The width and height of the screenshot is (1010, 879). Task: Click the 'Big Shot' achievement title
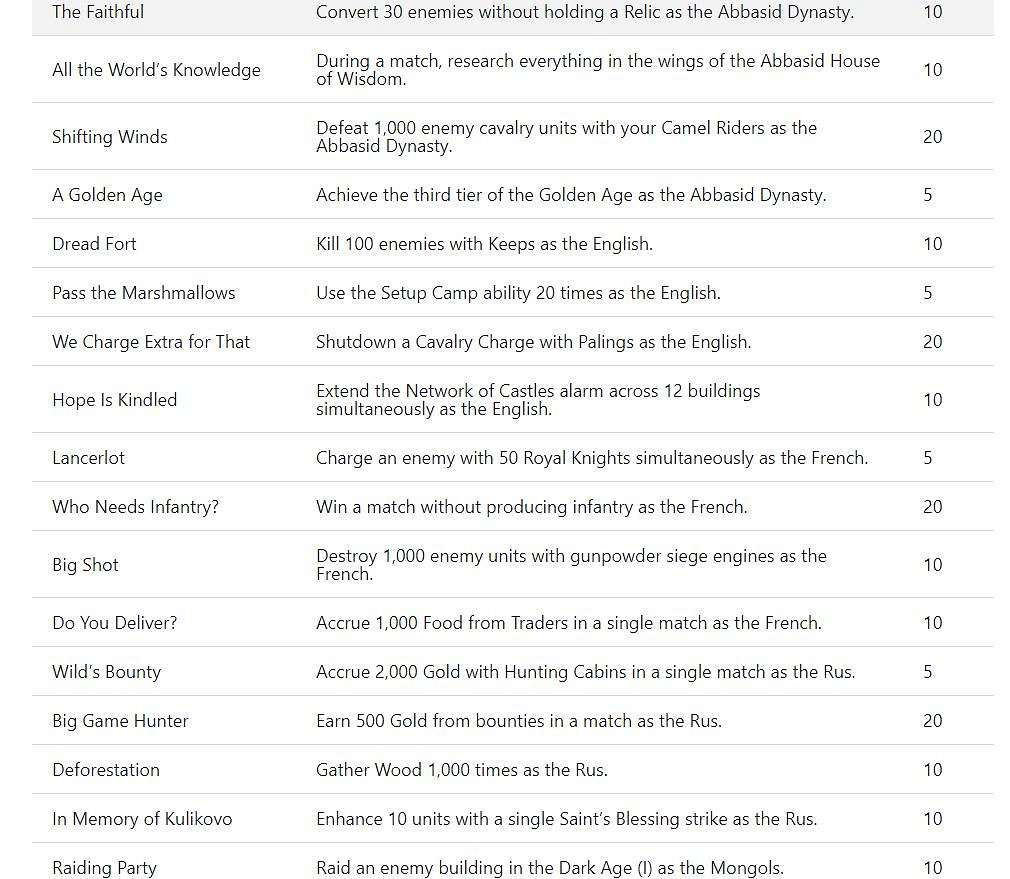[x=85, y=565]
